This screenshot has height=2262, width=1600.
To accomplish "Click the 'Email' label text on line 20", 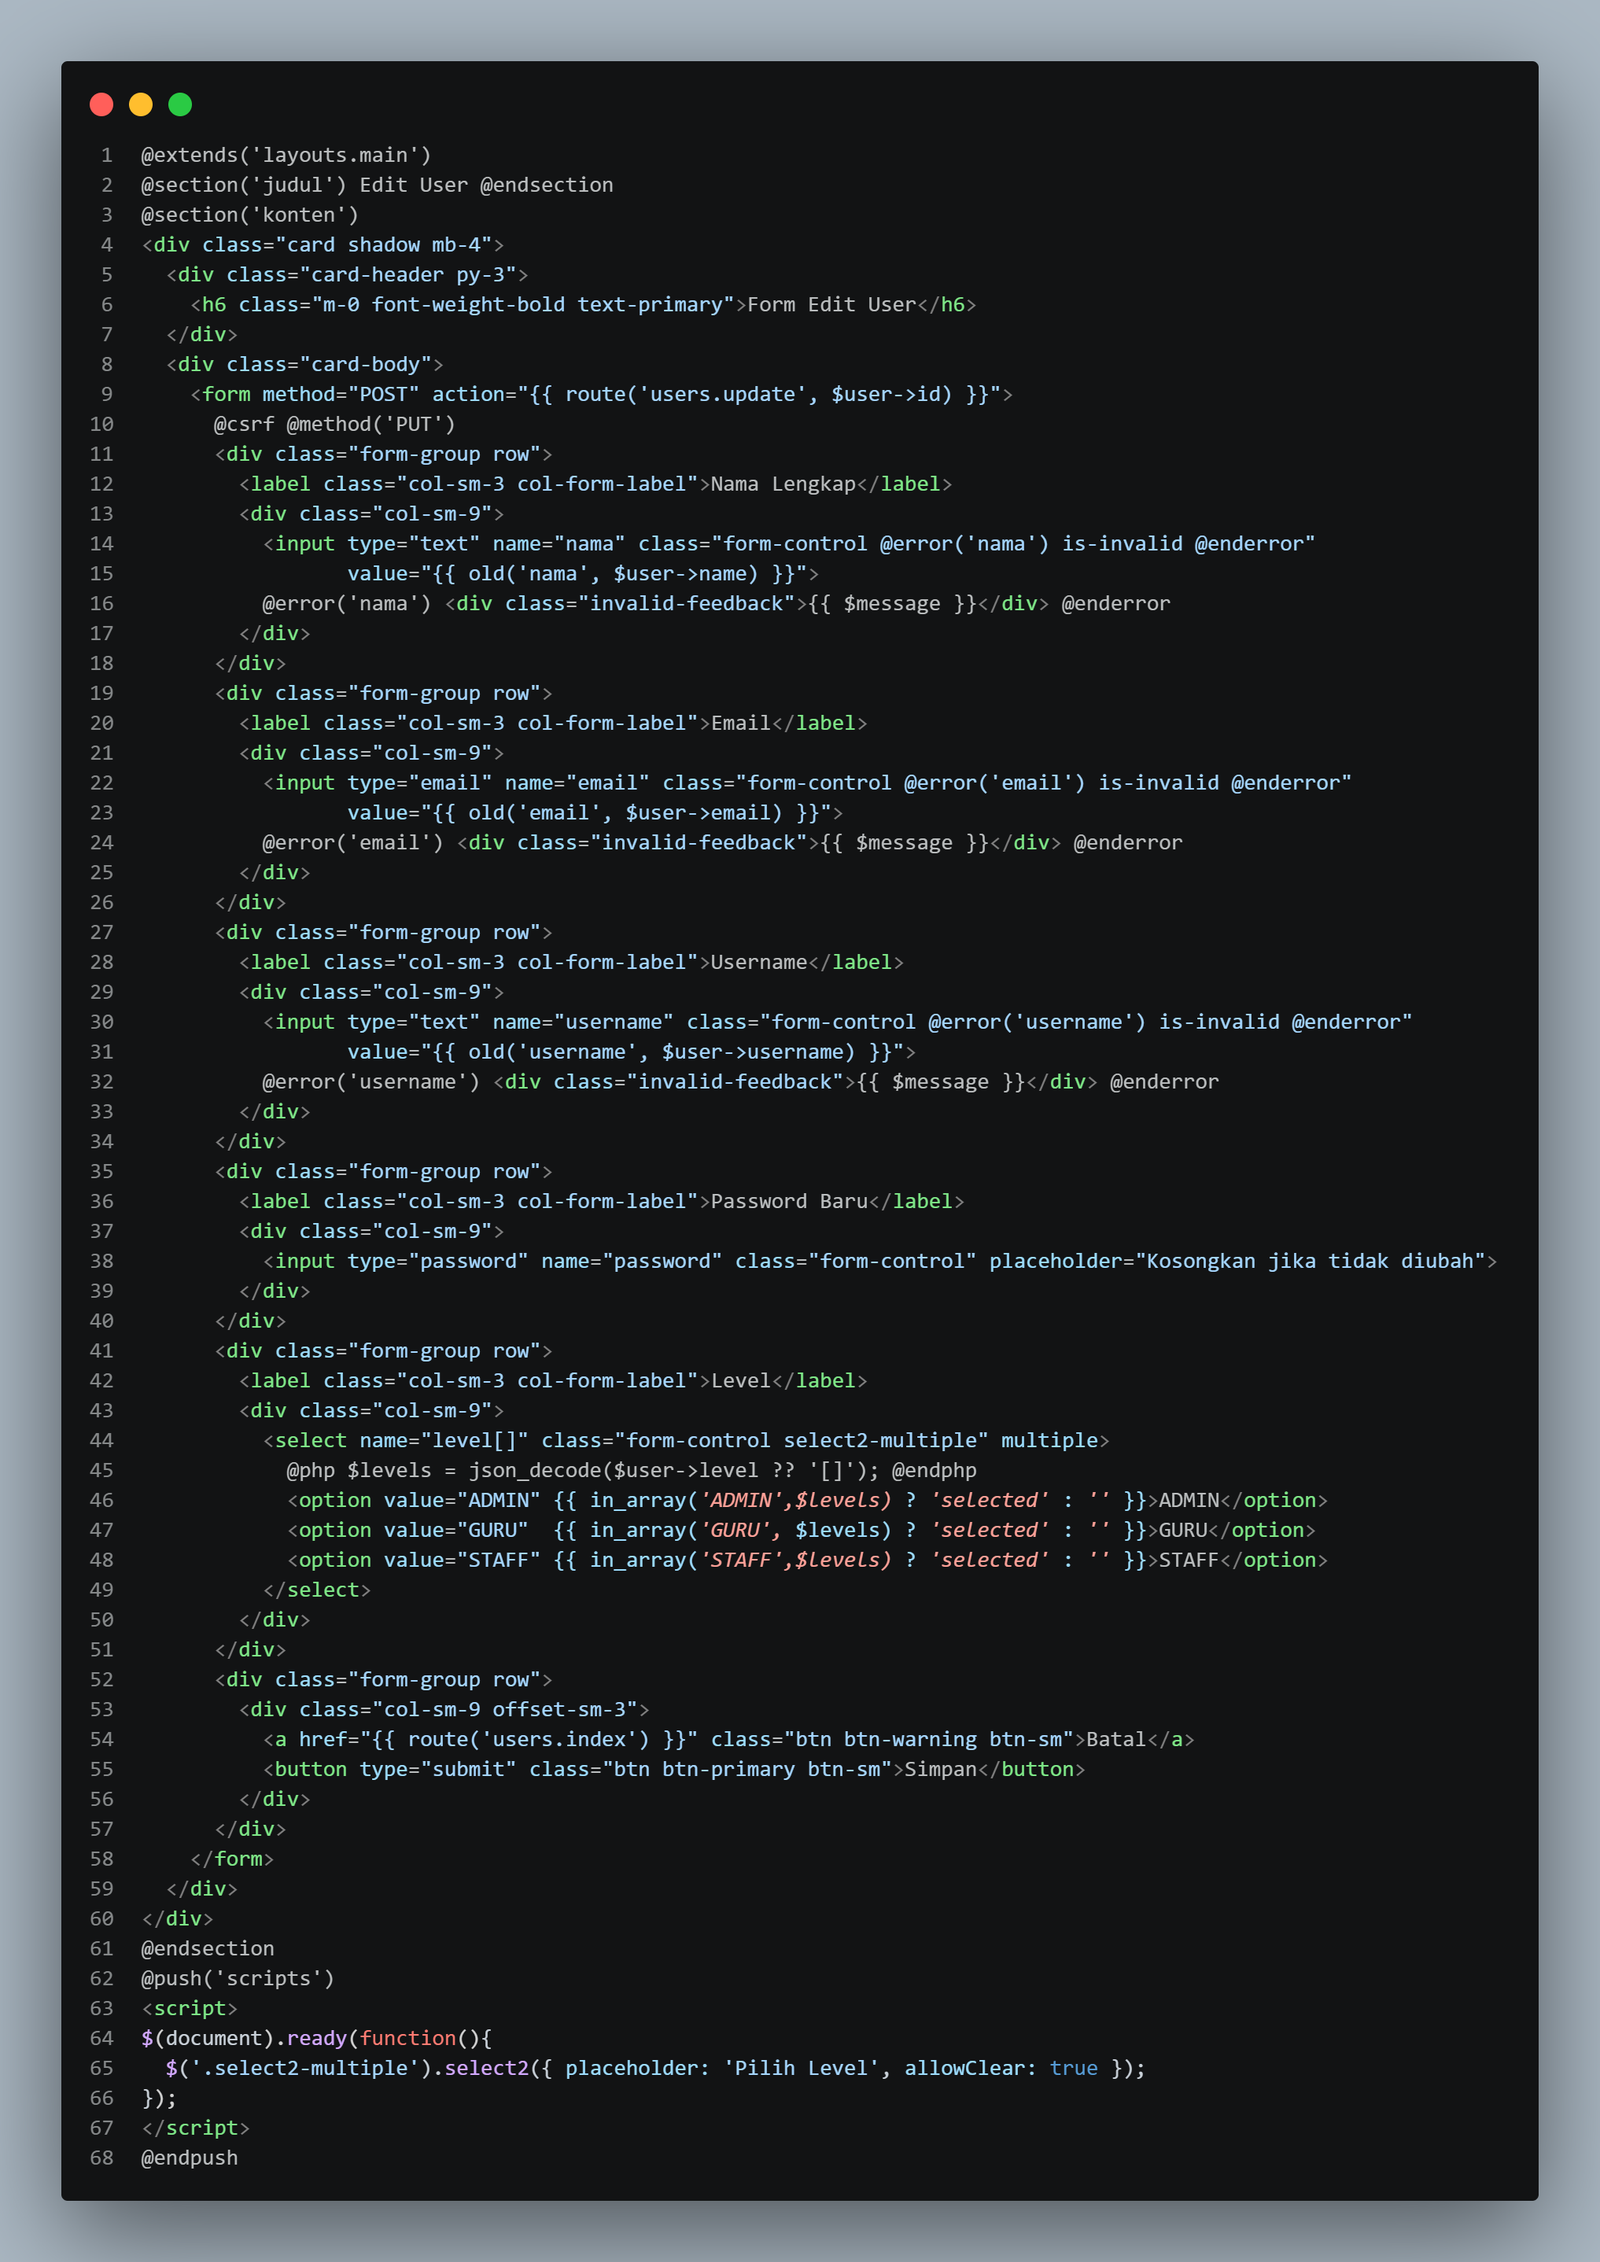I will (x=741, y=723).
